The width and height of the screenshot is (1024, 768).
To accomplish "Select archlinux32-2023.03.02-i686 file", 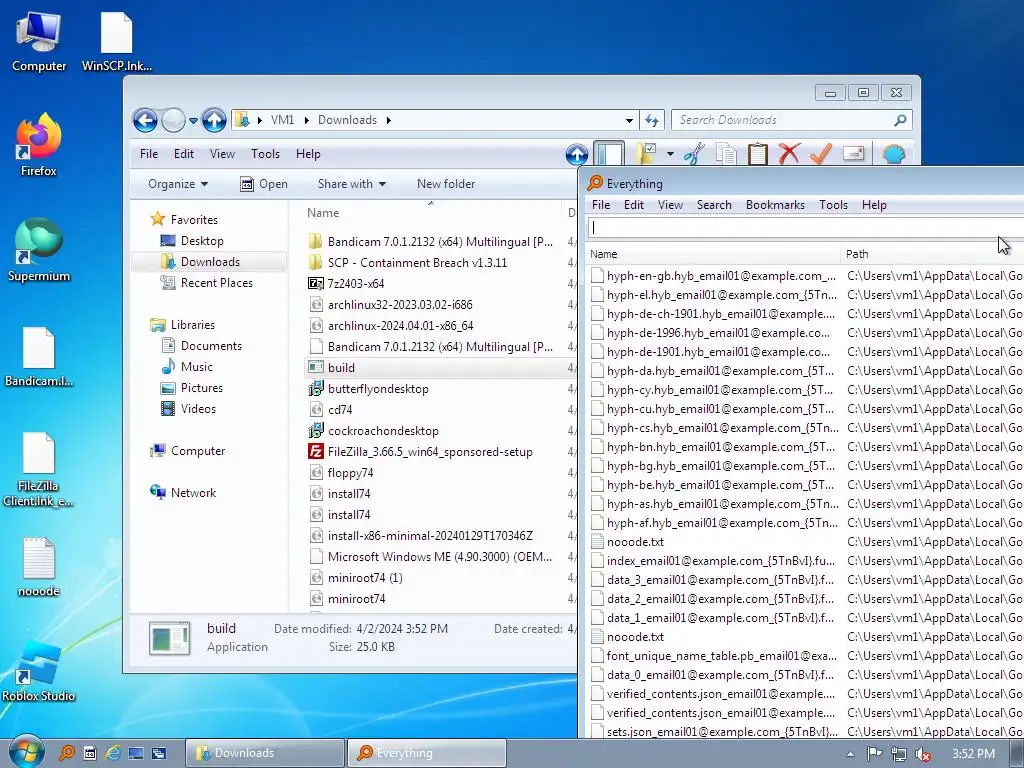I will 400,304.
